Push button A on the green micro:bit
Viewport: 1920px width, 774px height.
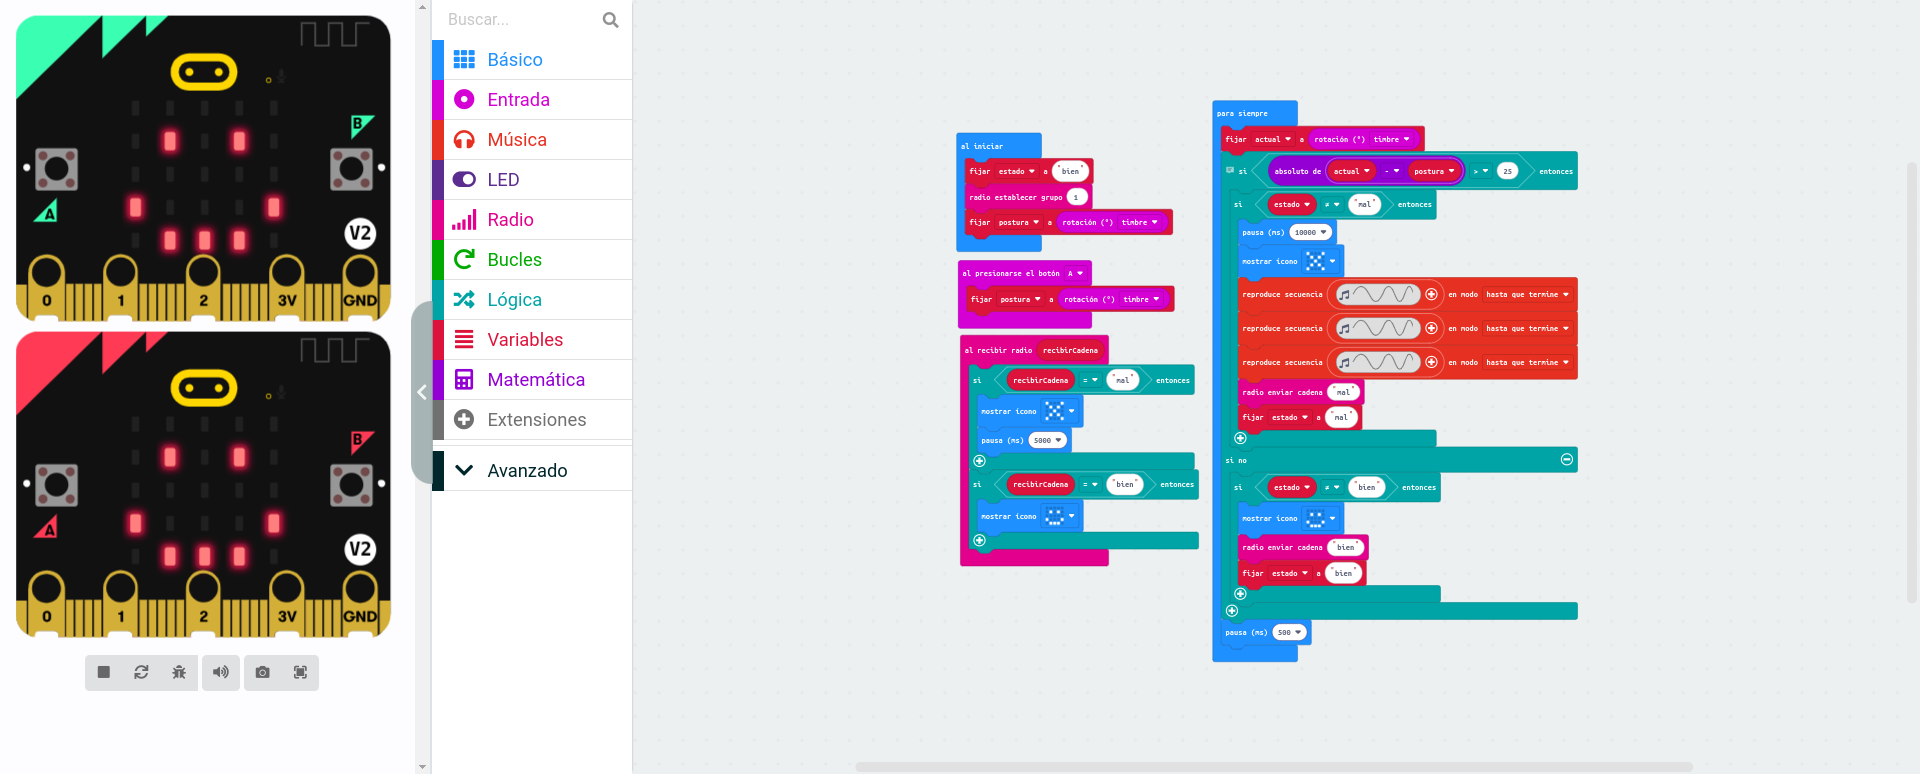(57, 169)
